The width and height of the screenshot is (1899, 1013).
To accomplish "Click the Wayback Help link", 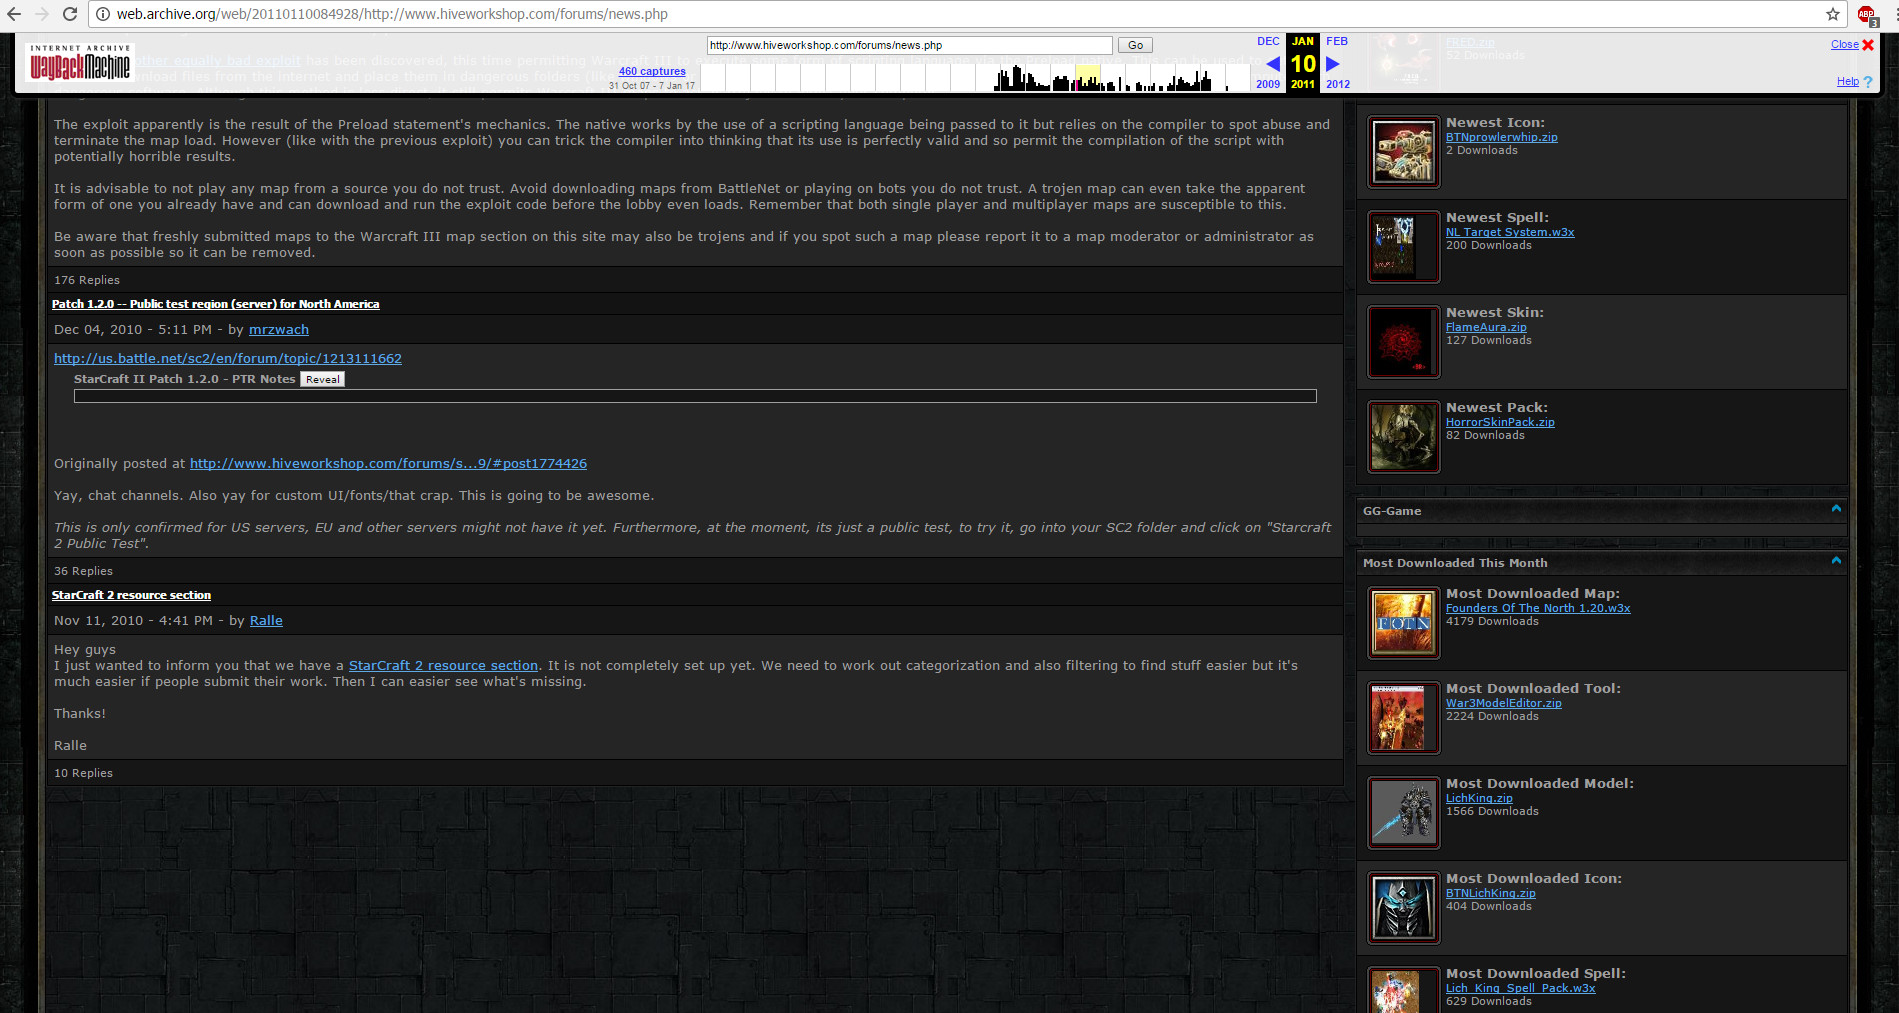I will [x=1848, y=82].
